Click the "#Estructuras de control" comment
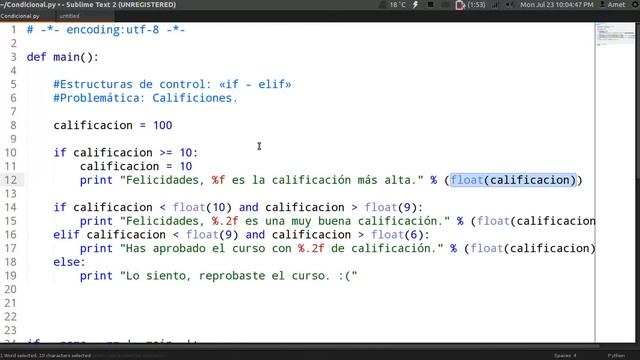Viewport: 640px width, 360px height. pos(173,84)
